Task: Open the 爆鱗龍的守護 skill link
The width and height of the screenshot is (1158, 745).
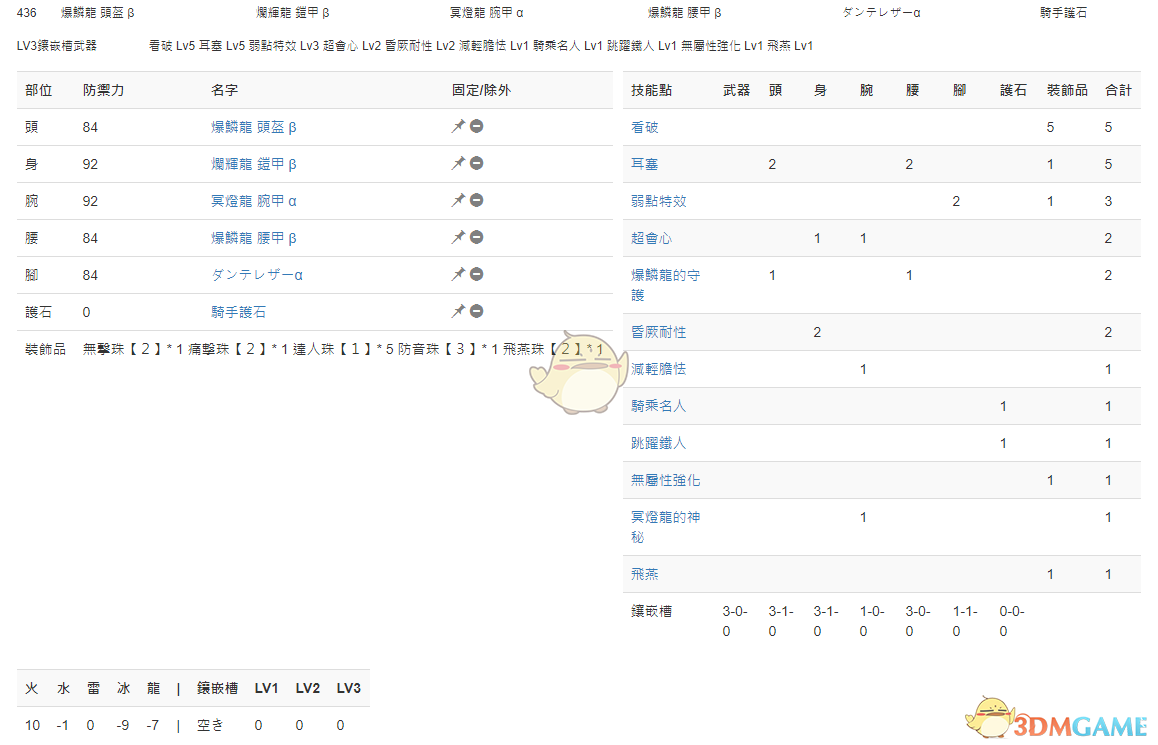Action: pyautogui.click(x=665, y=284)
